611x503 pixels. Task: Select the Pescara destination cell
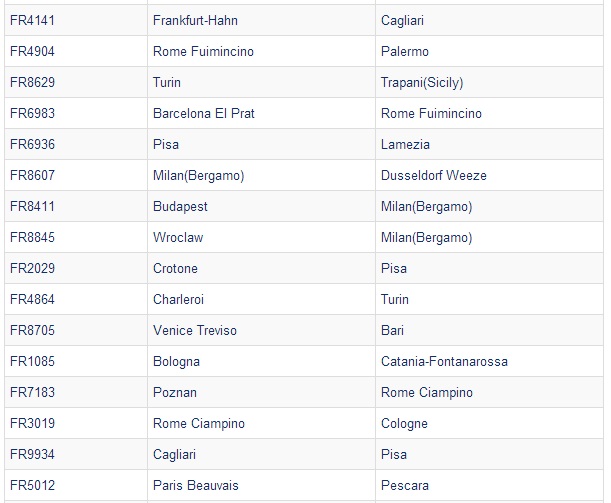[489, 485]
